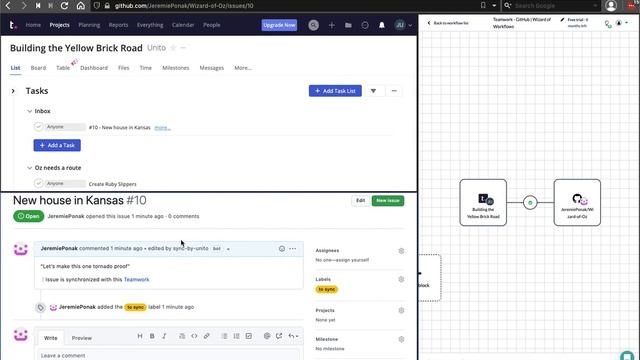640x360 pixels.
Task: Click the flow connector circle between workflow blocks
Action: (x=530, y=202)
